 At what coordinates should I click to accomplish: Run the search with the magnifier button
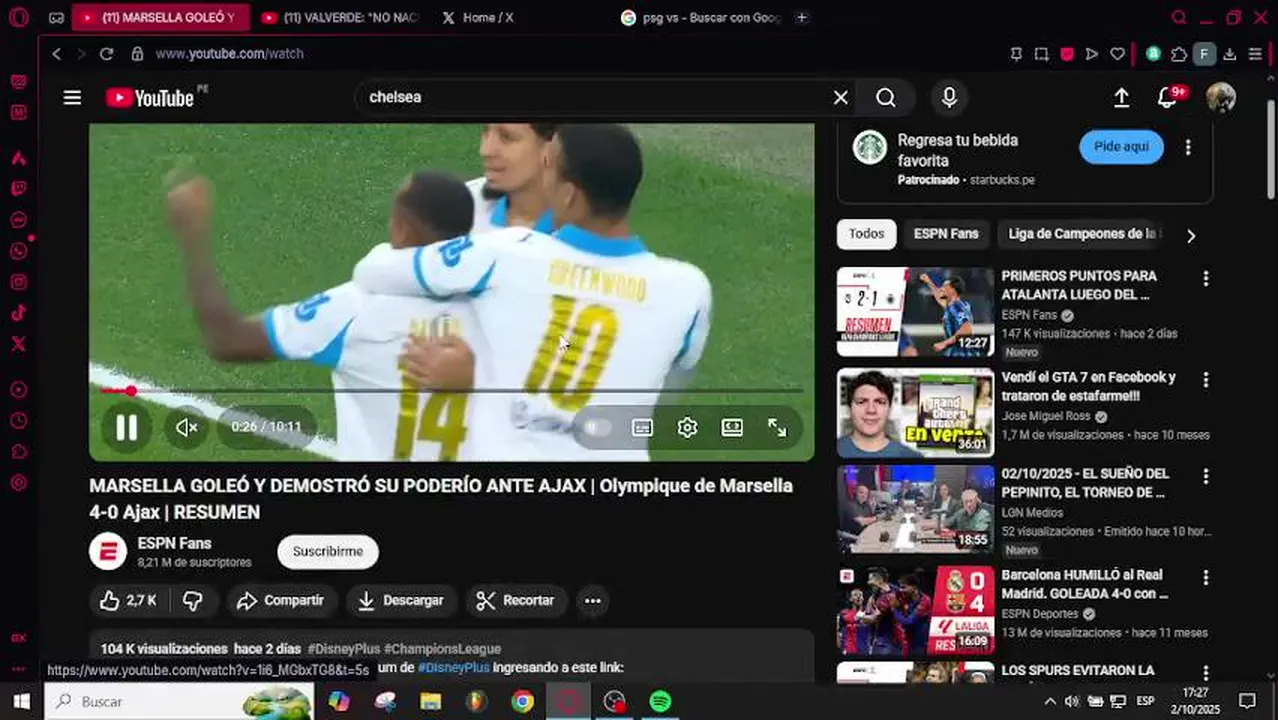(886, 97)
